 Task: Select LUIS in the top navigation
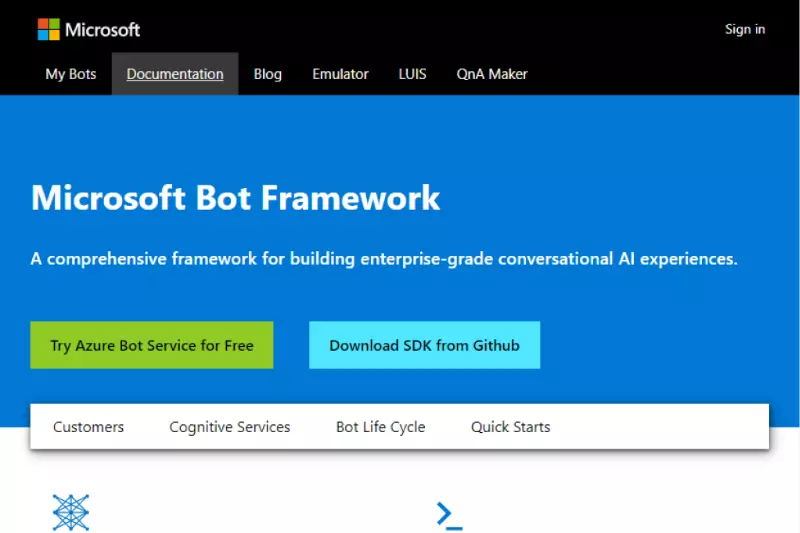[x=412, y=74]
